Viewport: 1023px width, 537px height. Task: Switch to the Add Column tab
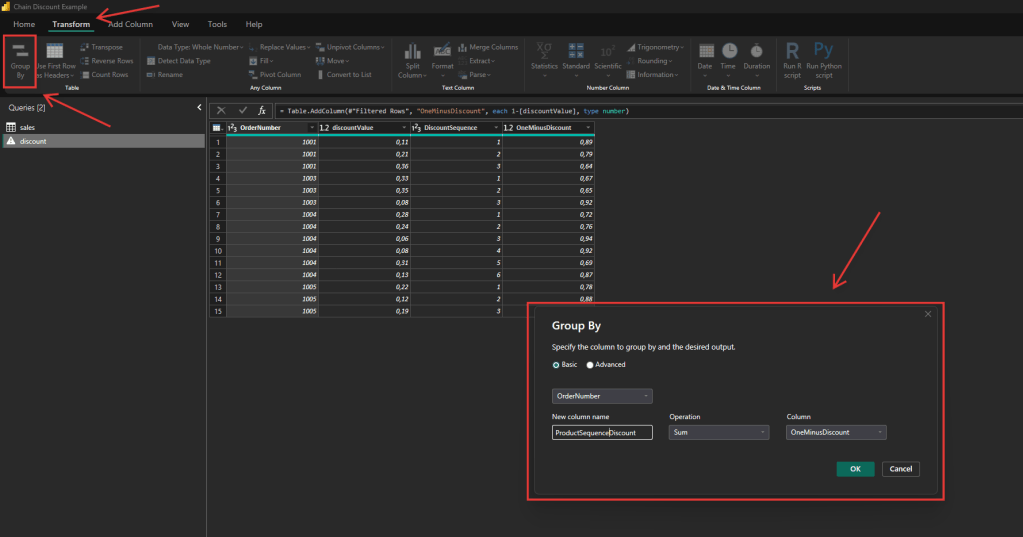[130, 24]
